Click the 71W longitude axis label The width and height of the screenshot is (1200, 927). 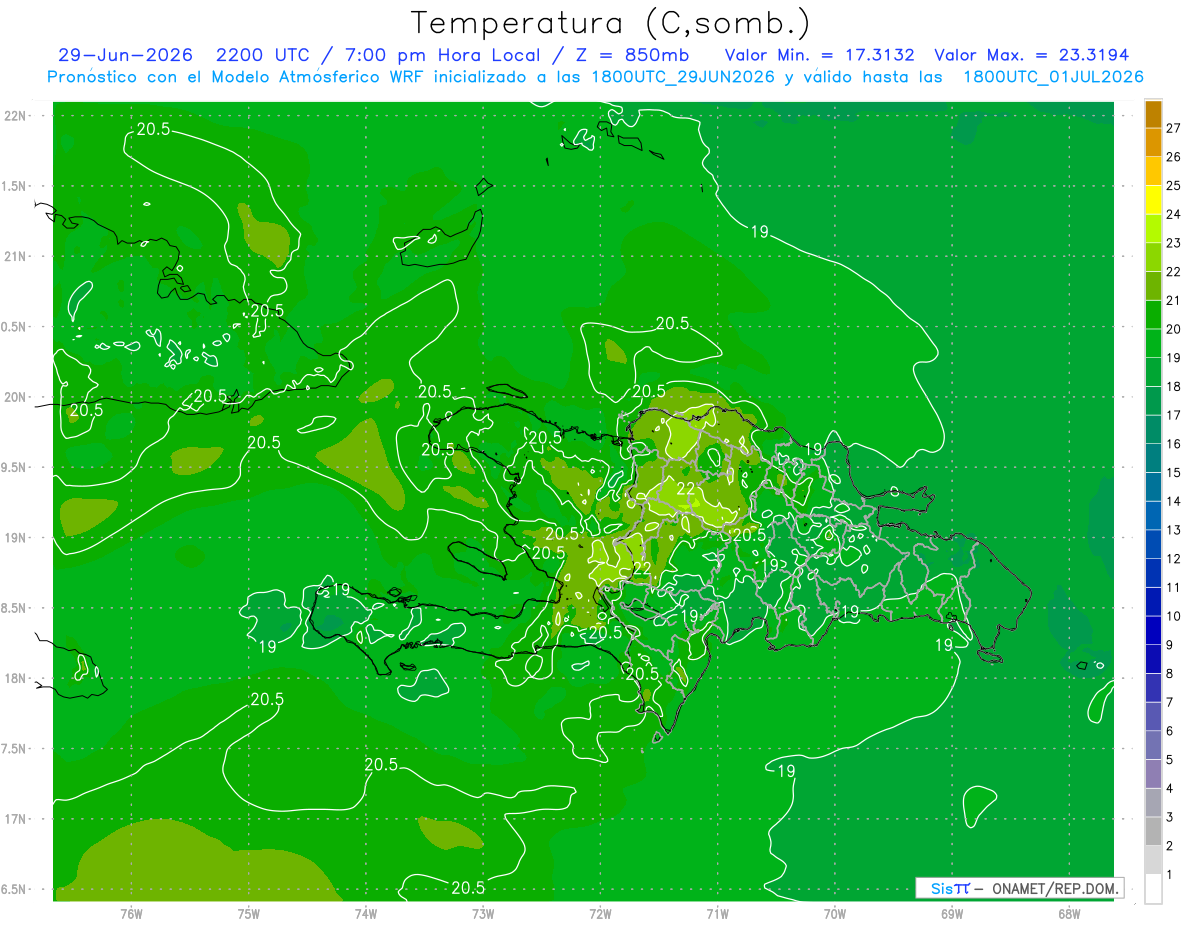click(x=717, y=913)
